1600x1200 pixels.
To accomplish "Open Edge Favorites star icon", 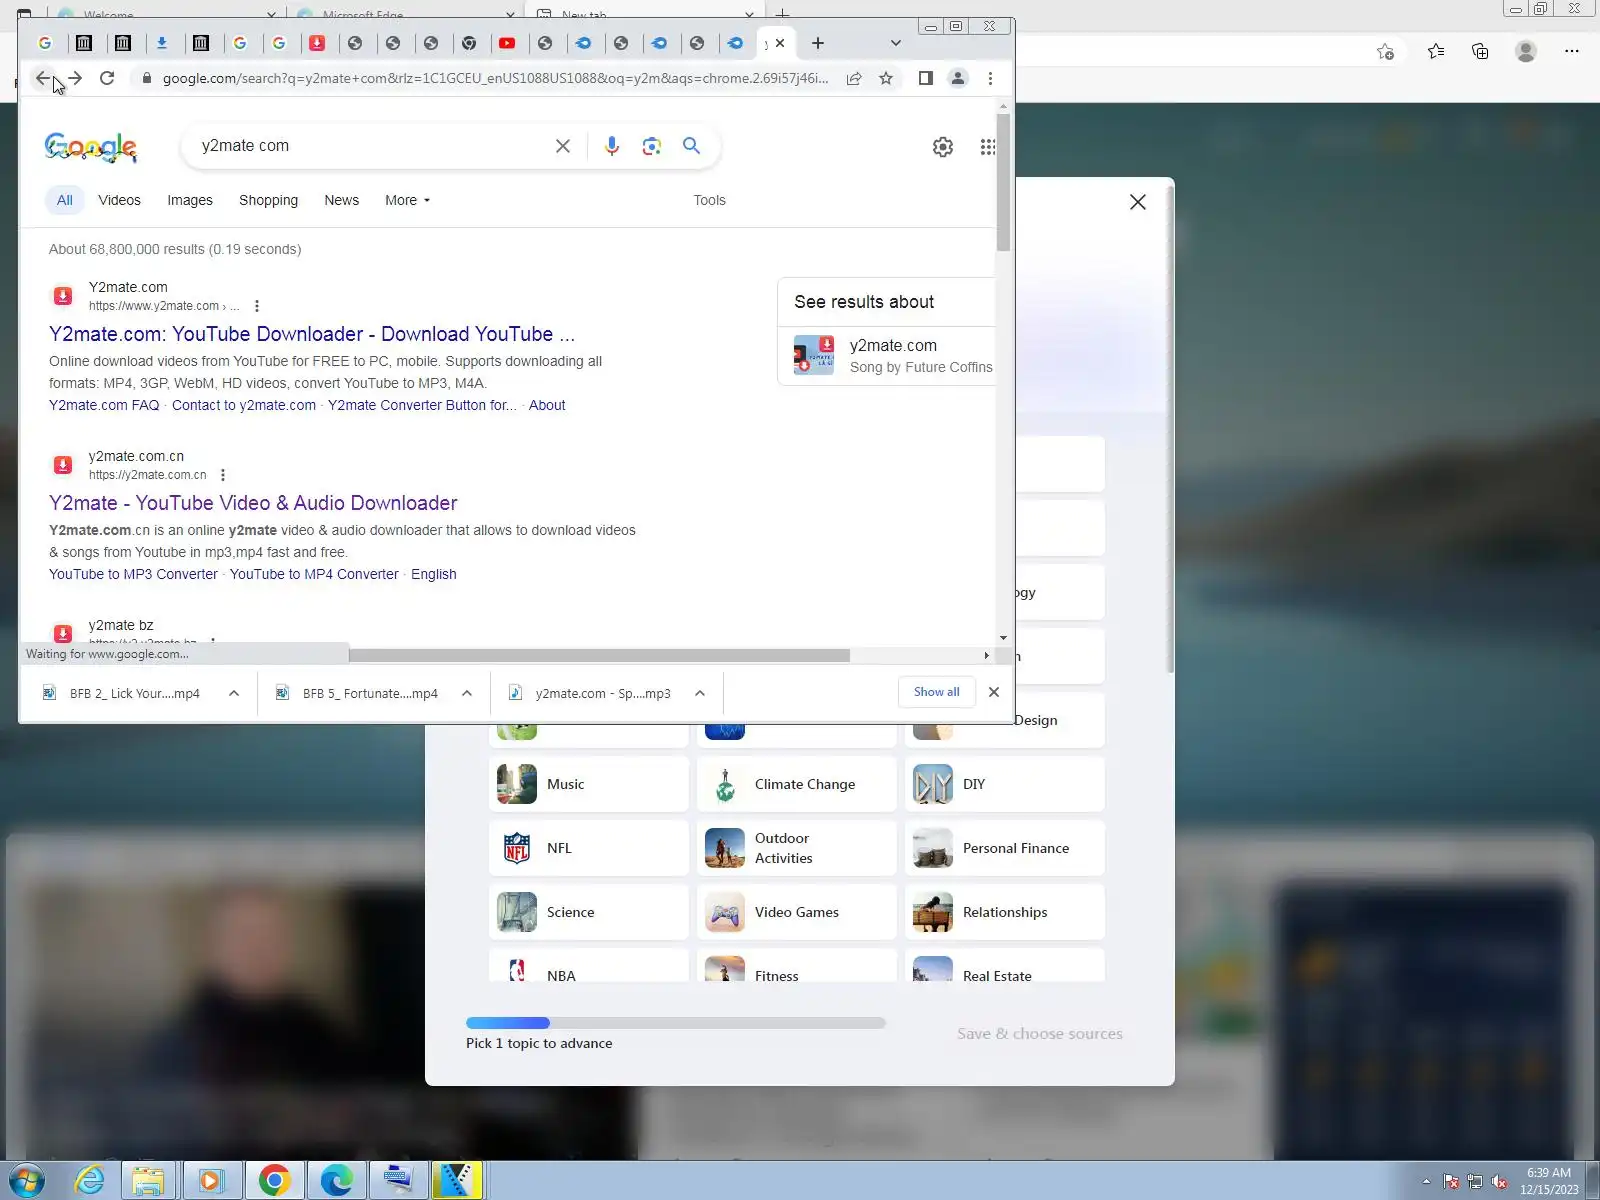I will (1436, 51).
